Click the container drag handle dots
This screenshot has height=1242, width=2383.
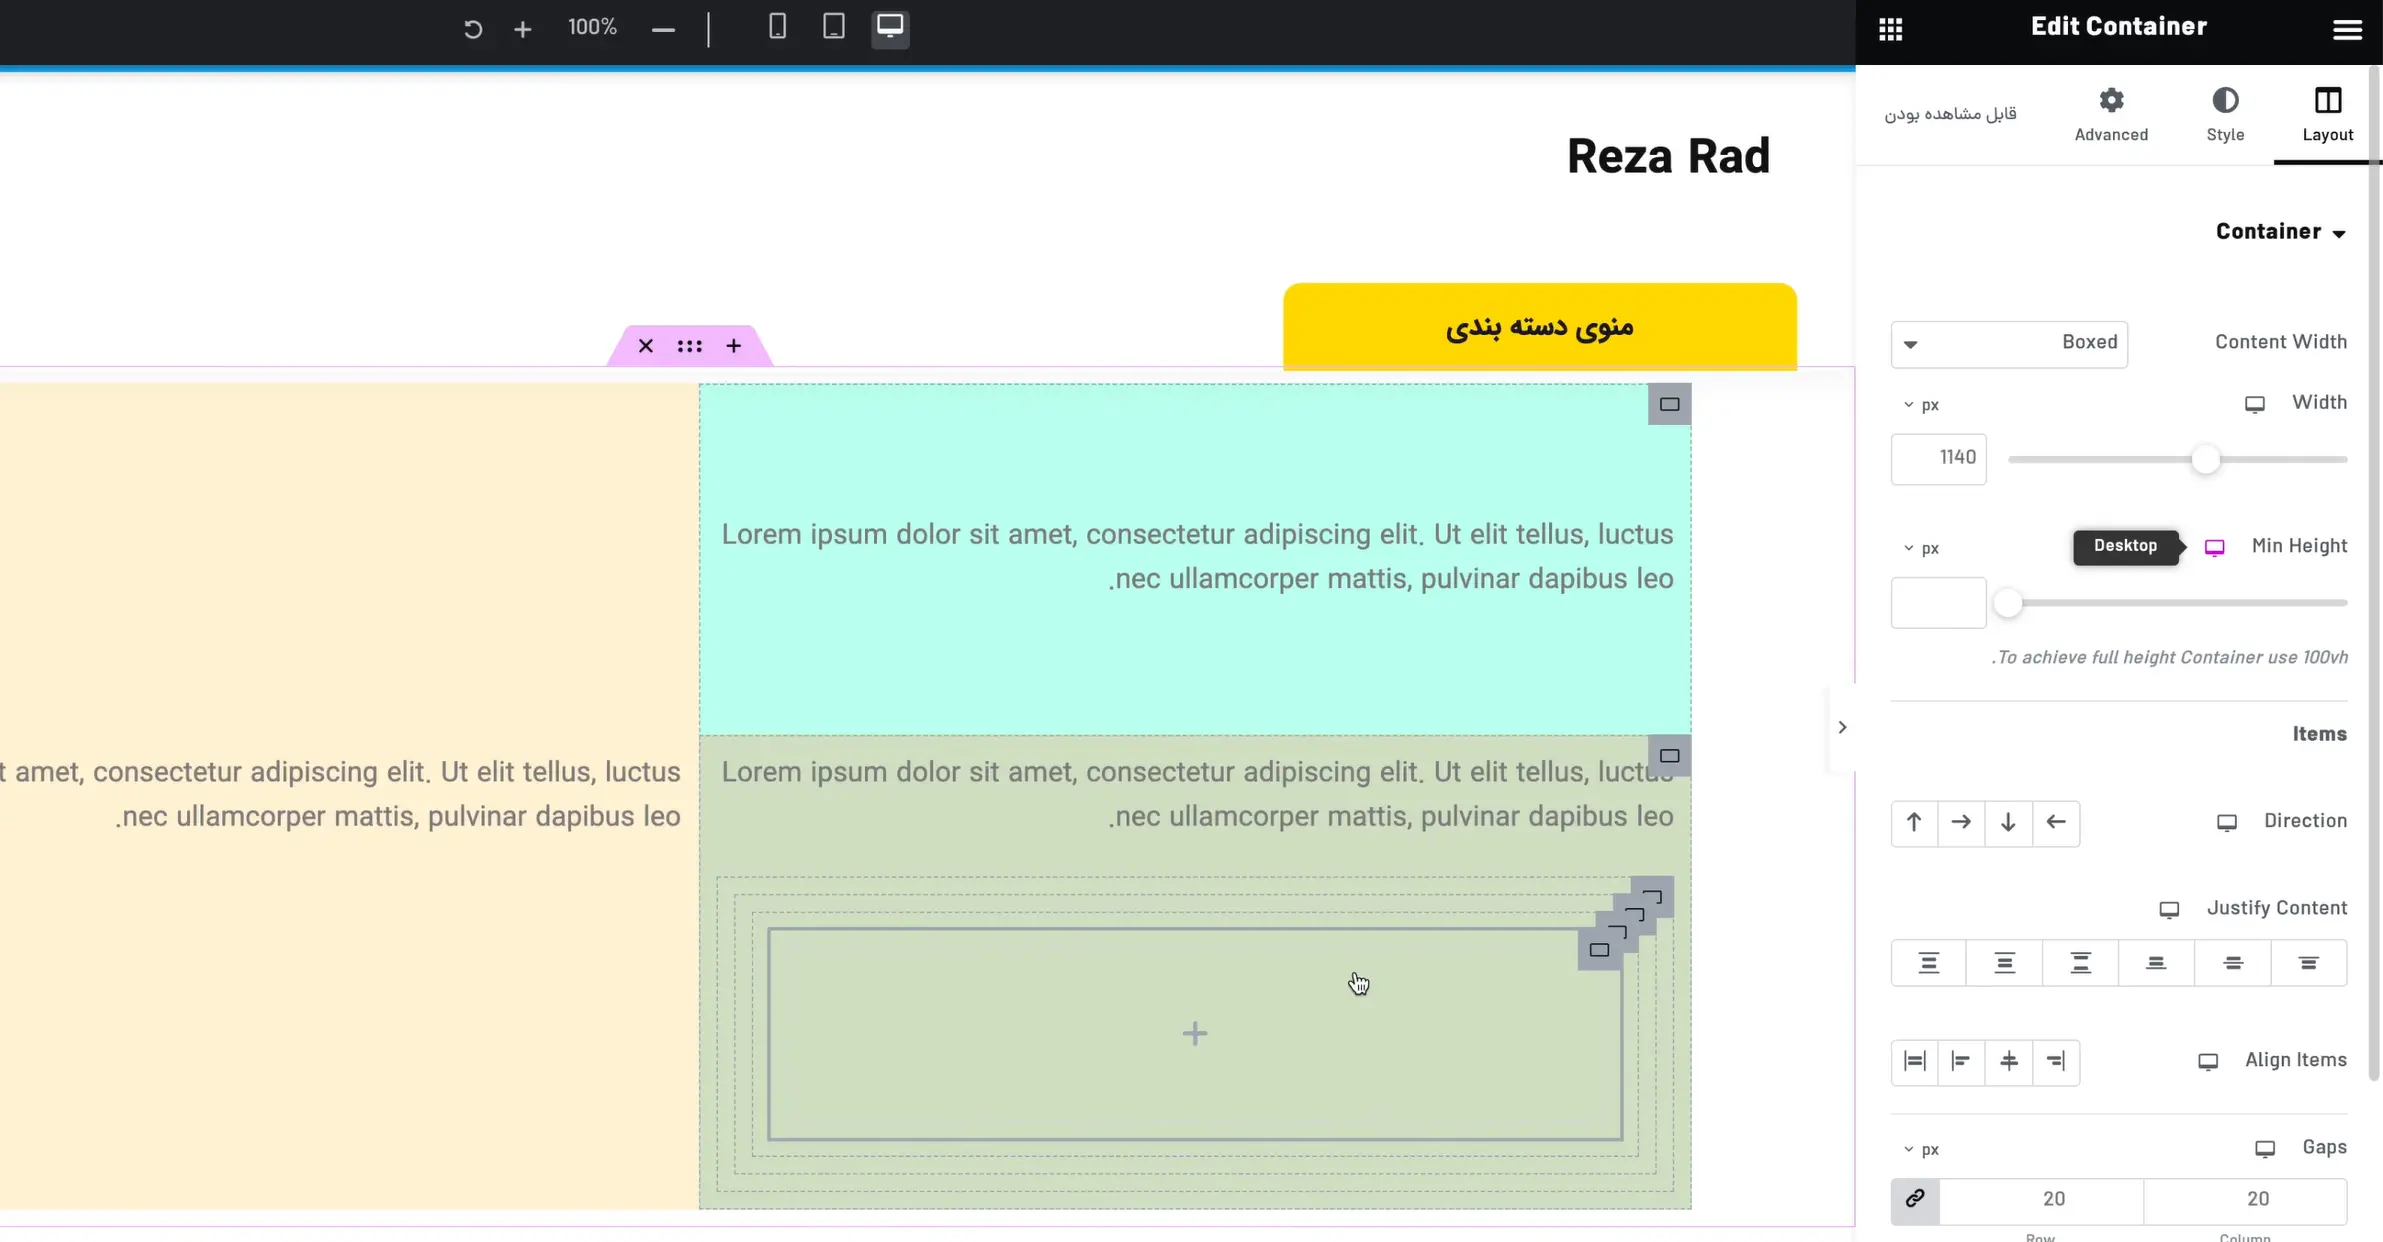click(x=689, y=346)
